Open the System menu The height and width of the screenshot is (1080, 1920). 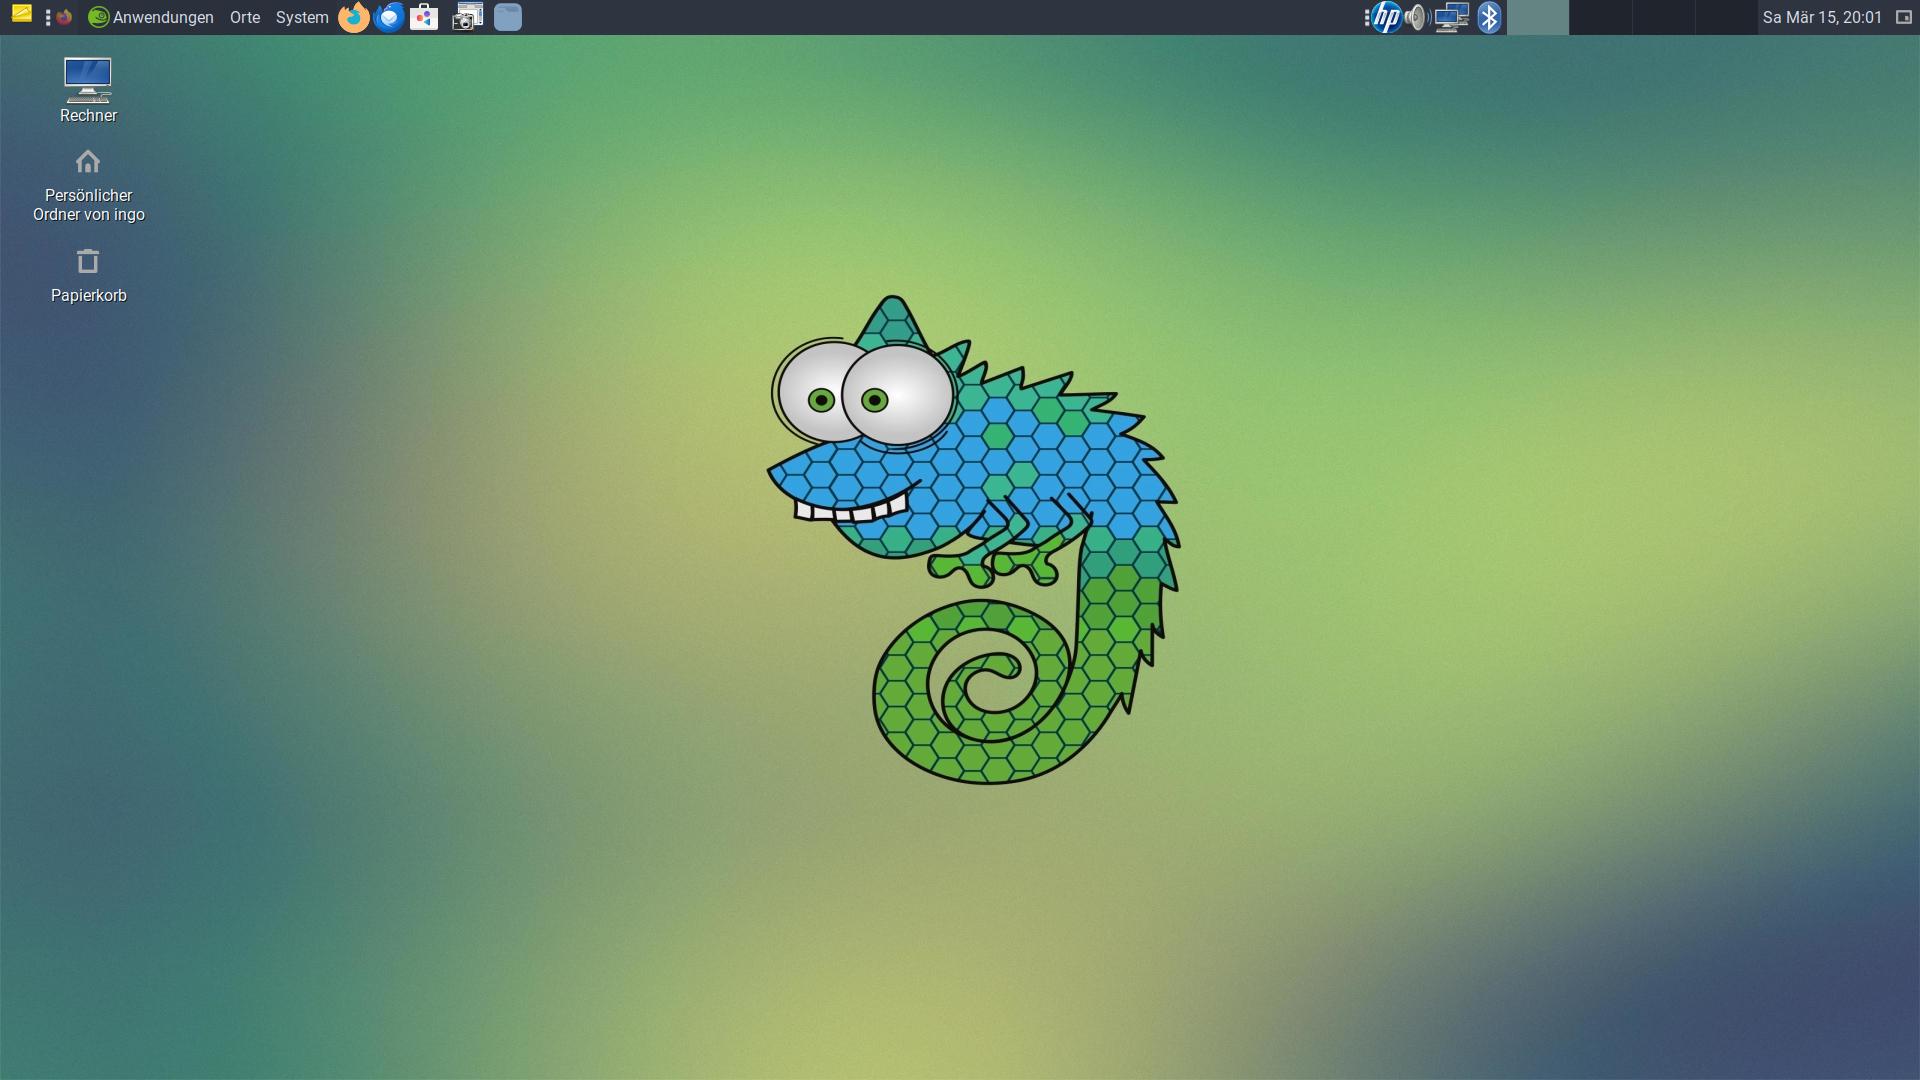pyautogui.click(x=301, y=17)
